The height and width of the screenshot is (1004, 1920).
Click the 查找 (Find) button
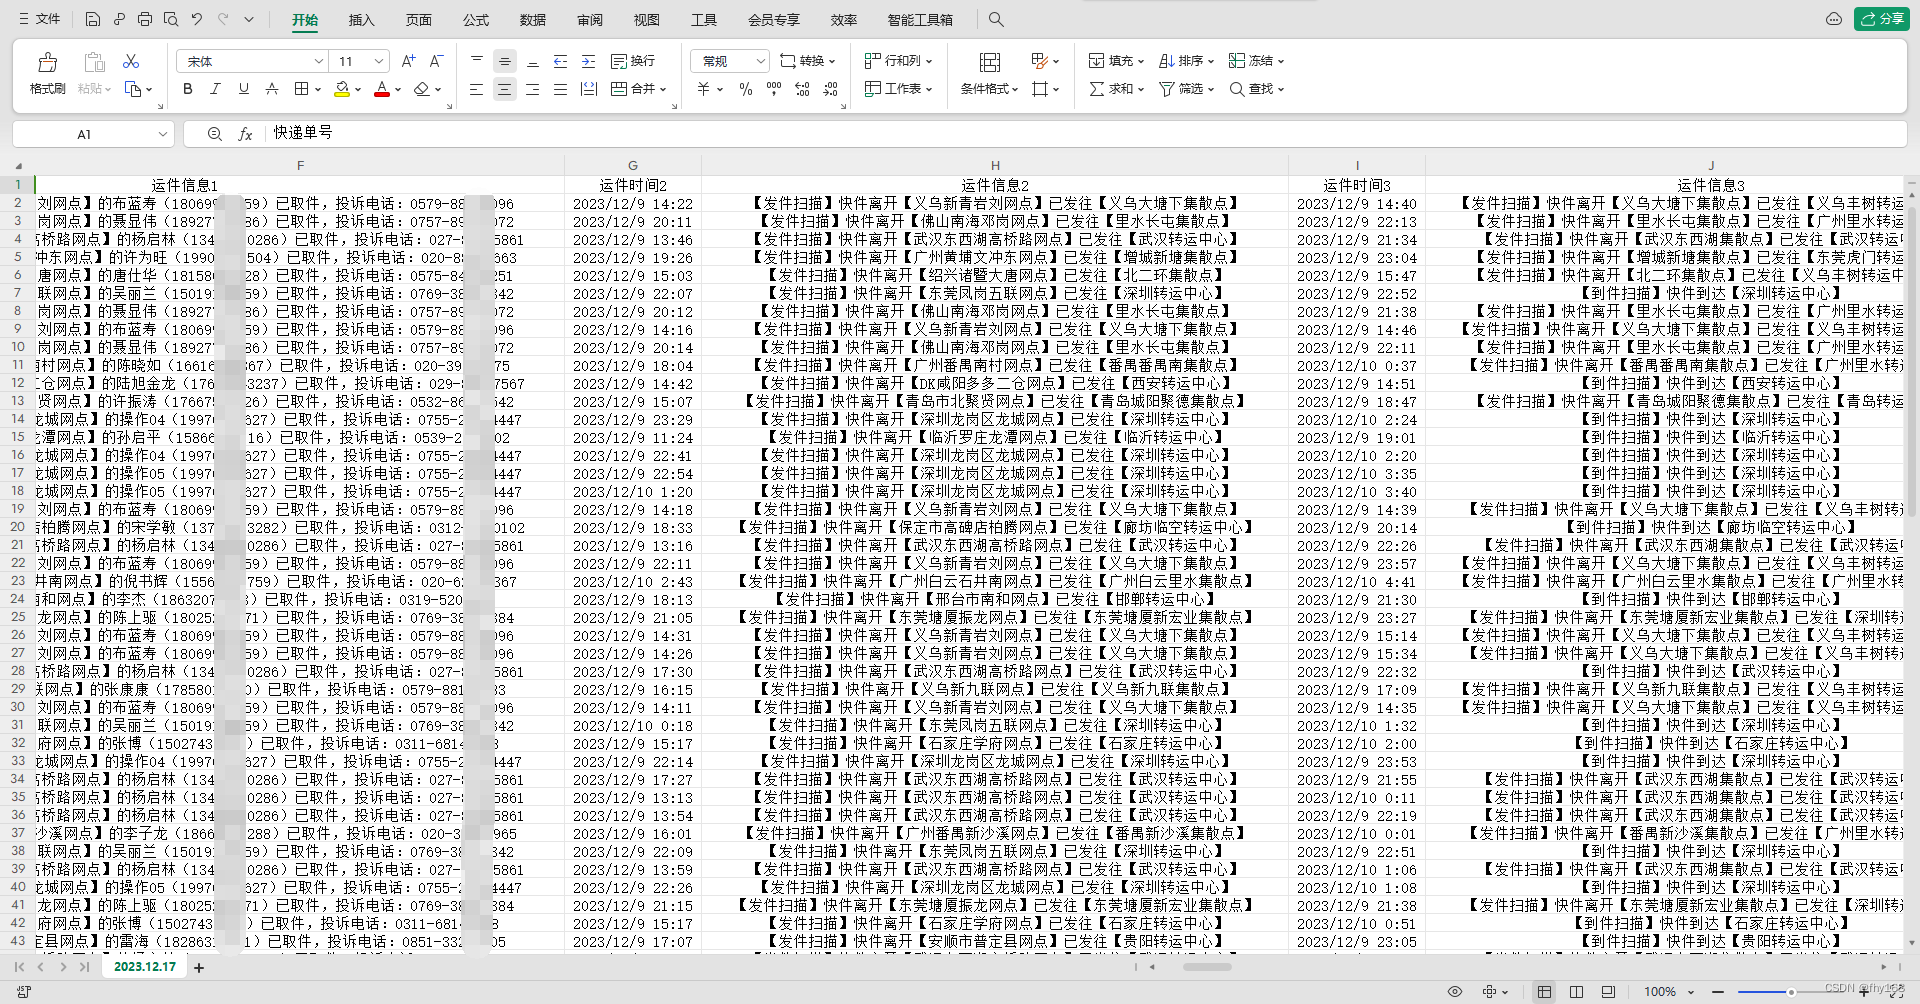tap(1257, 89)
